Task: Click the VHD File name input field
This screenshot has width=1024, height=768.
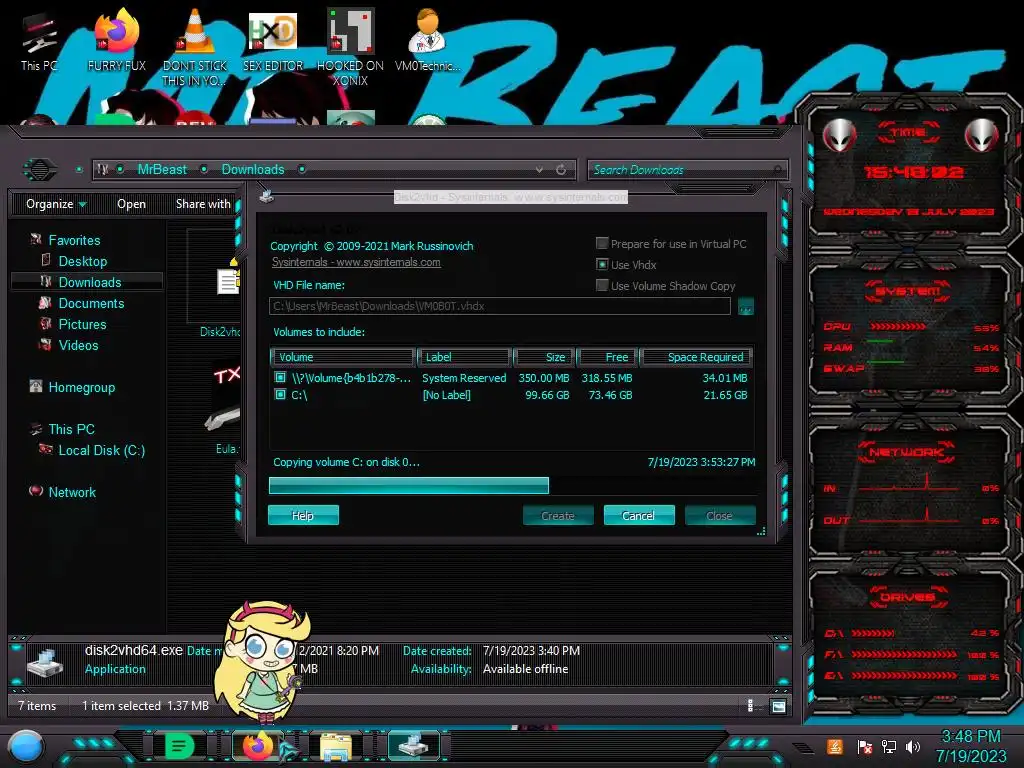Action: (x=500, y=306)
